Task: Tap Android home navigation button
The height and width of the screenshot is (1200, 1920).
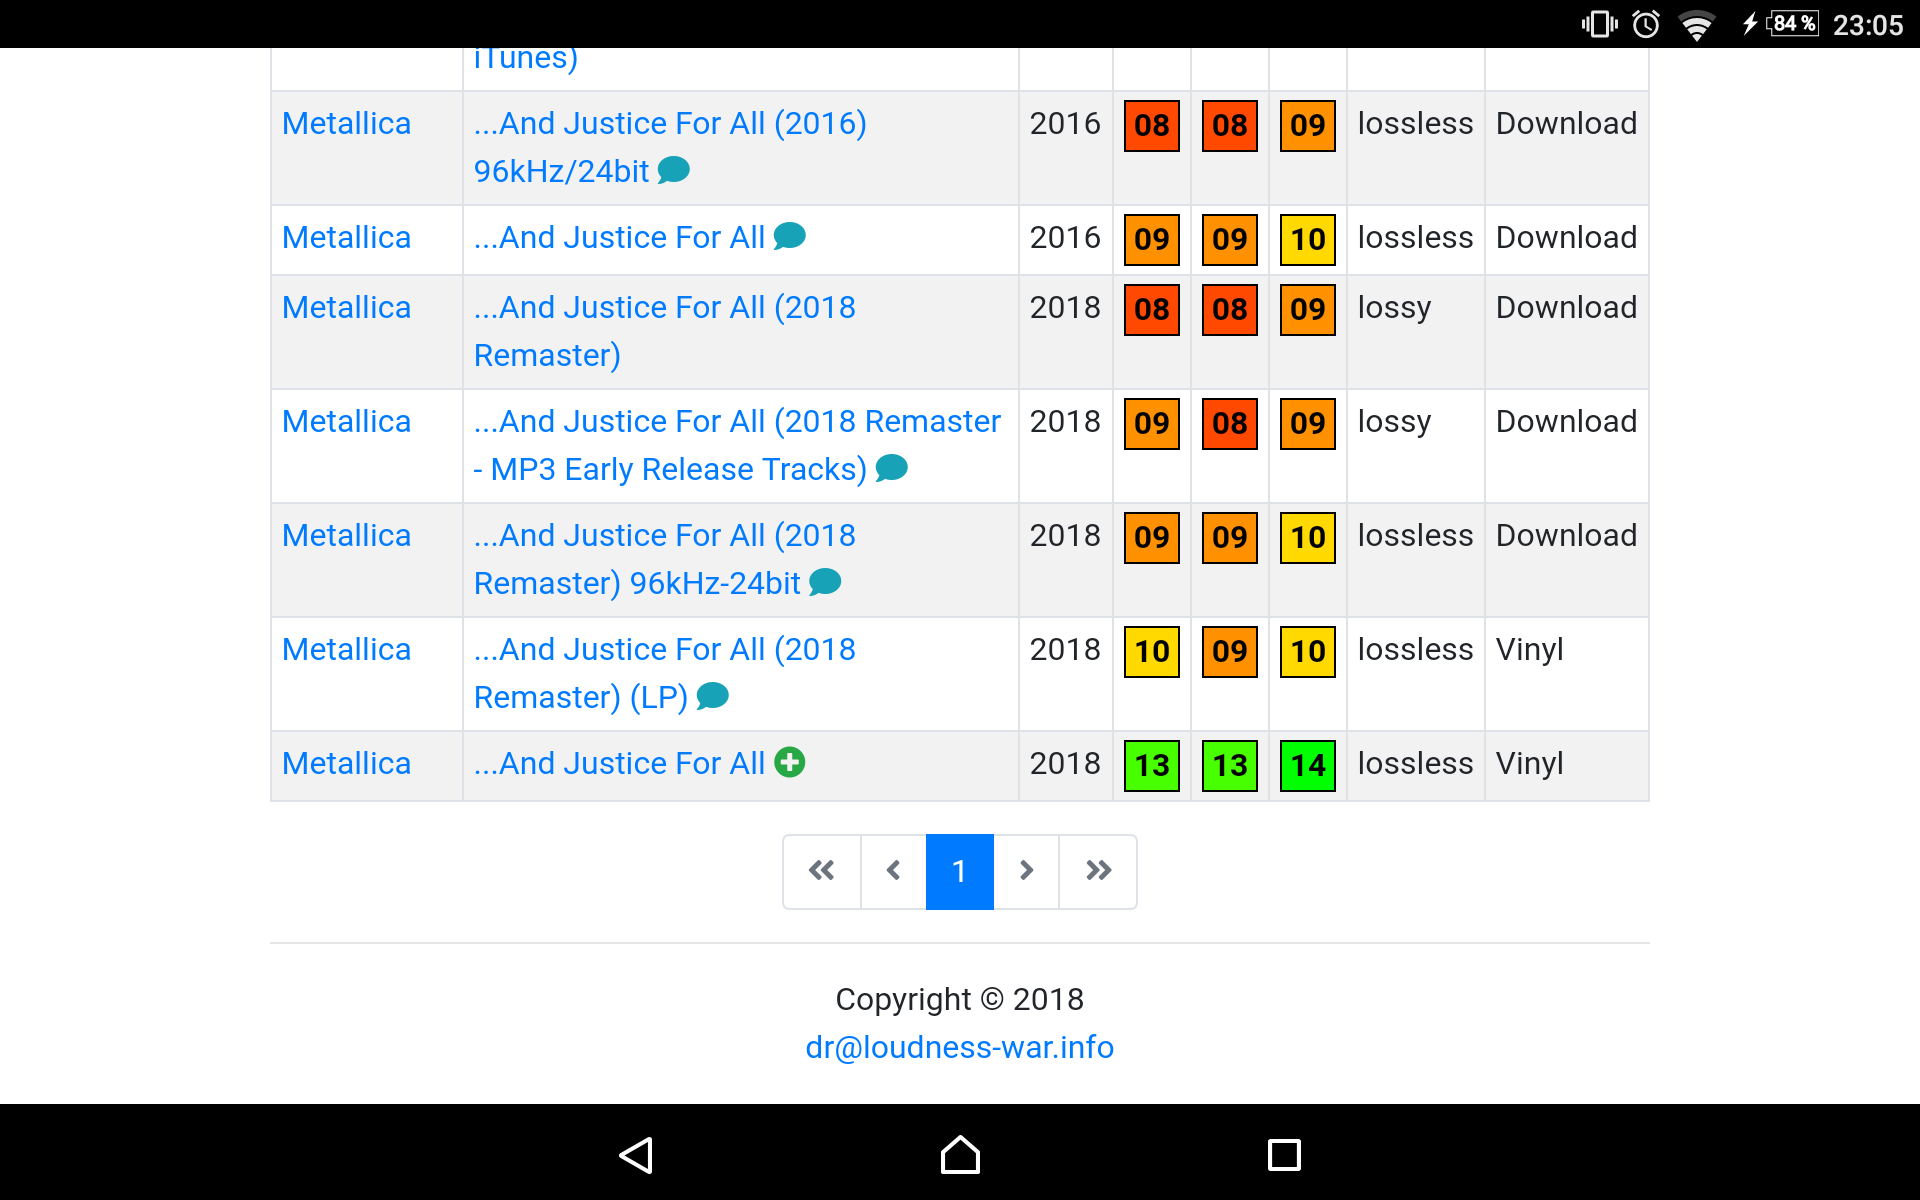Action: click(x=960, y=1155)
